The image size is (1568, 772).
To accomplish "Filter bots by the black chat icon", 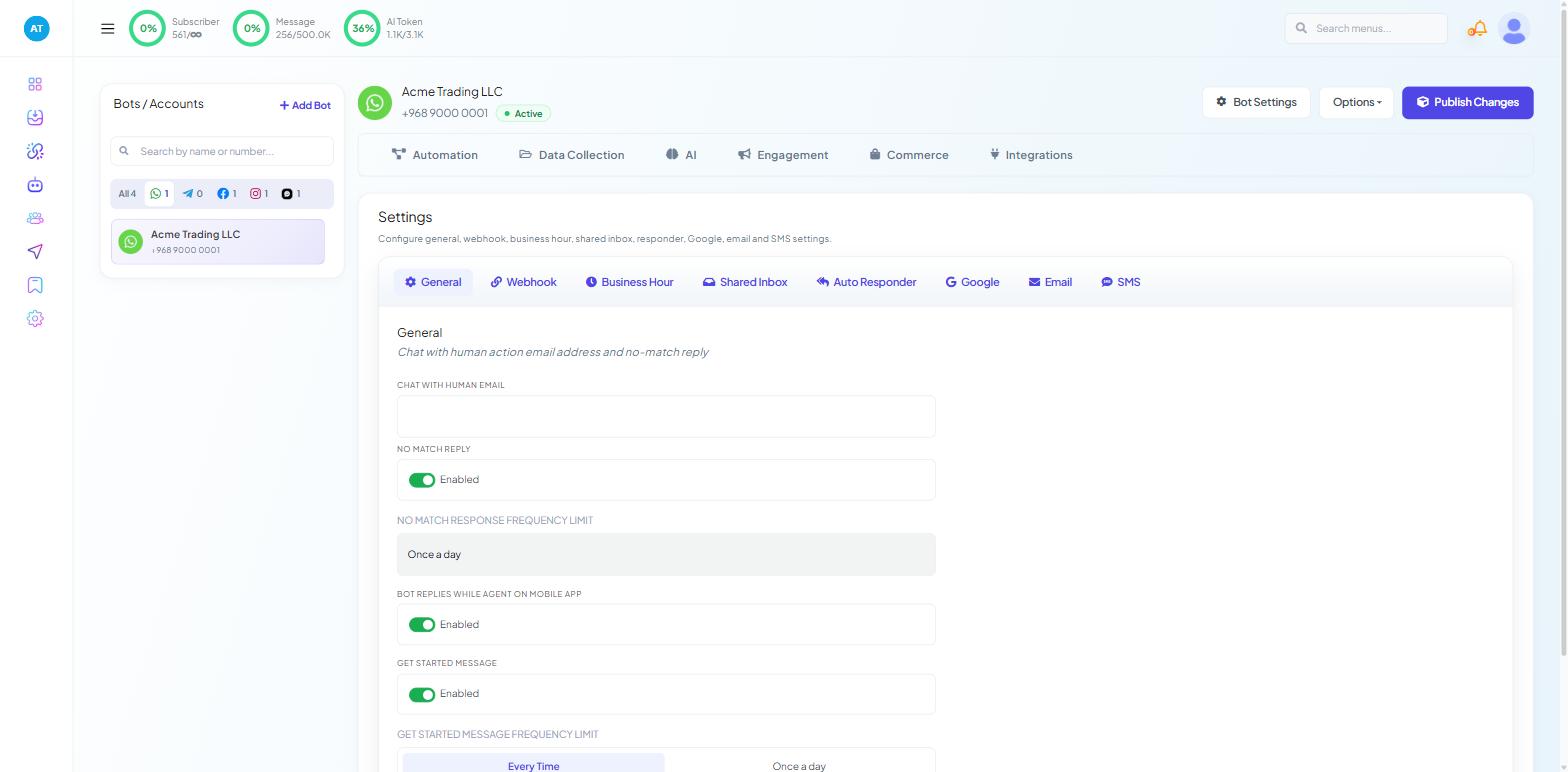I will click(x=291, y=194).
